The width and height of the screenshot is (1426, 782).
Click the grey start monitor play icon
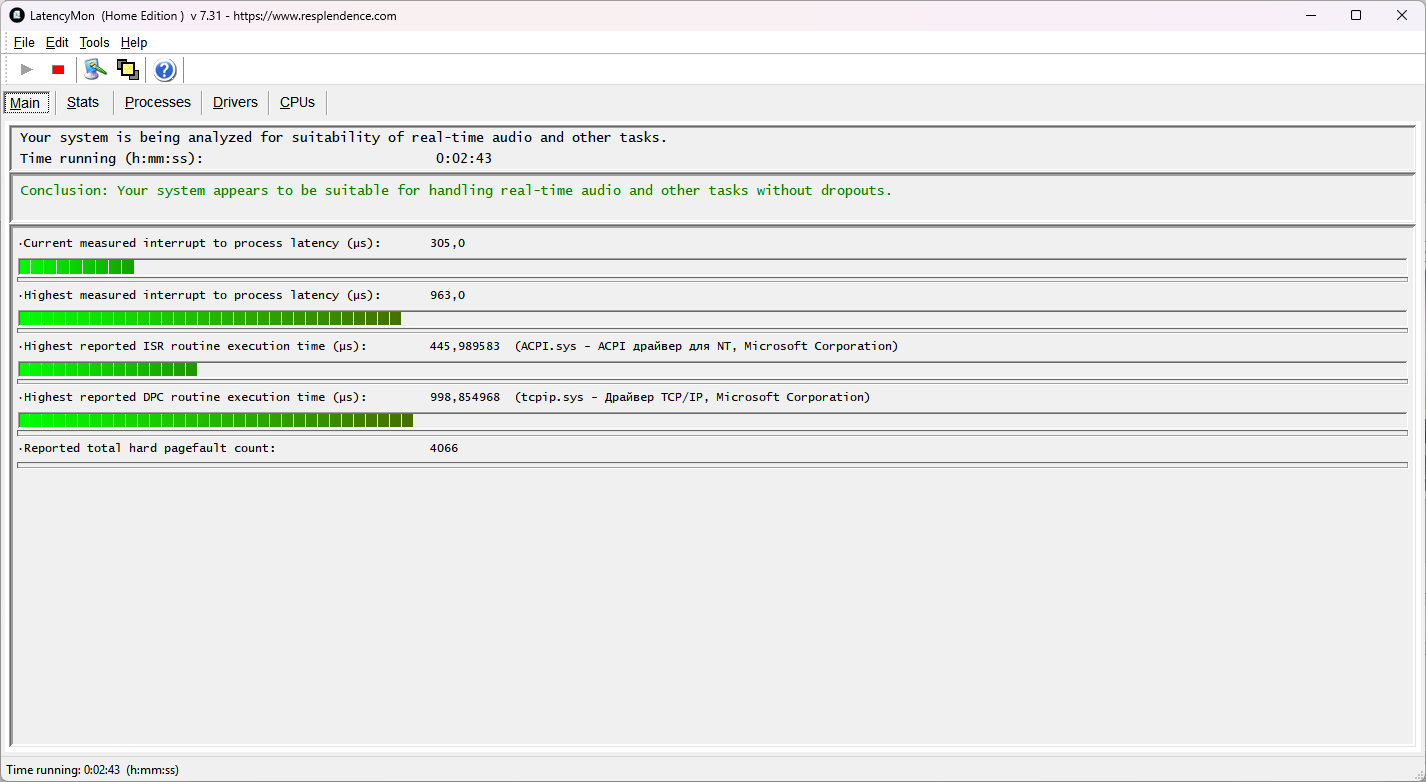point(27,70)
